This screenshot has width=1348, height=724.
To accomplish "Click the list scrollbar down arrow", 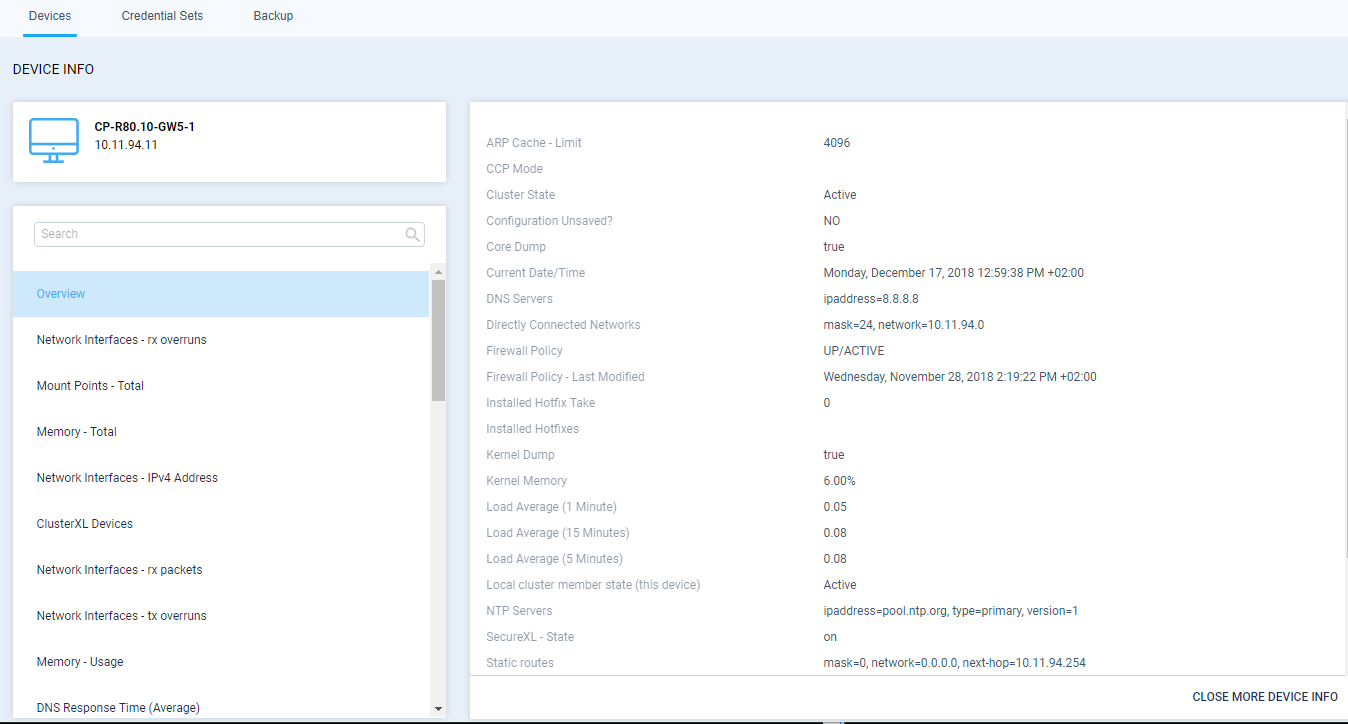I will click(437, 709).
